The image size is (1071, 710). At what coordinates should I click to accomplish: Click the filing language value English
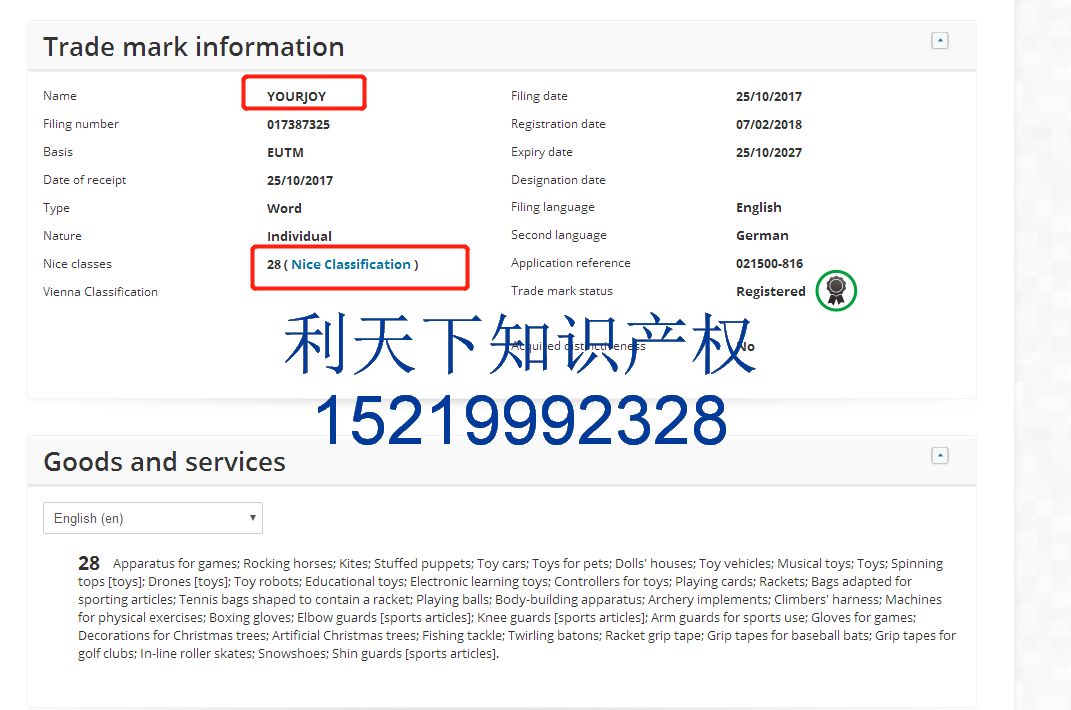pos(759,208)
